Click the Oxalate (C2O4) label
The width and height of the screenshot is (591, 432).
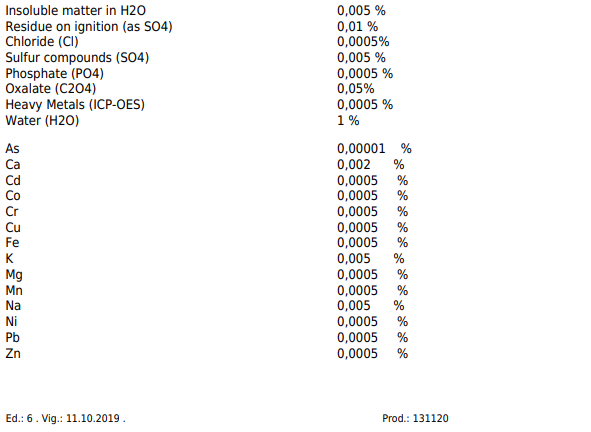pos(51,89)
